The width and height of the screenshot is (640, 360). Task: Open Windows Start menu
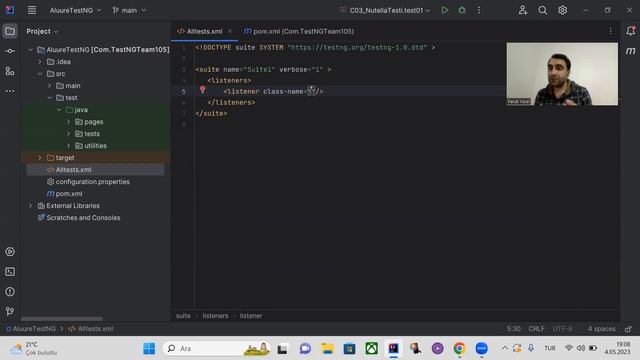[x=149, y=348]
